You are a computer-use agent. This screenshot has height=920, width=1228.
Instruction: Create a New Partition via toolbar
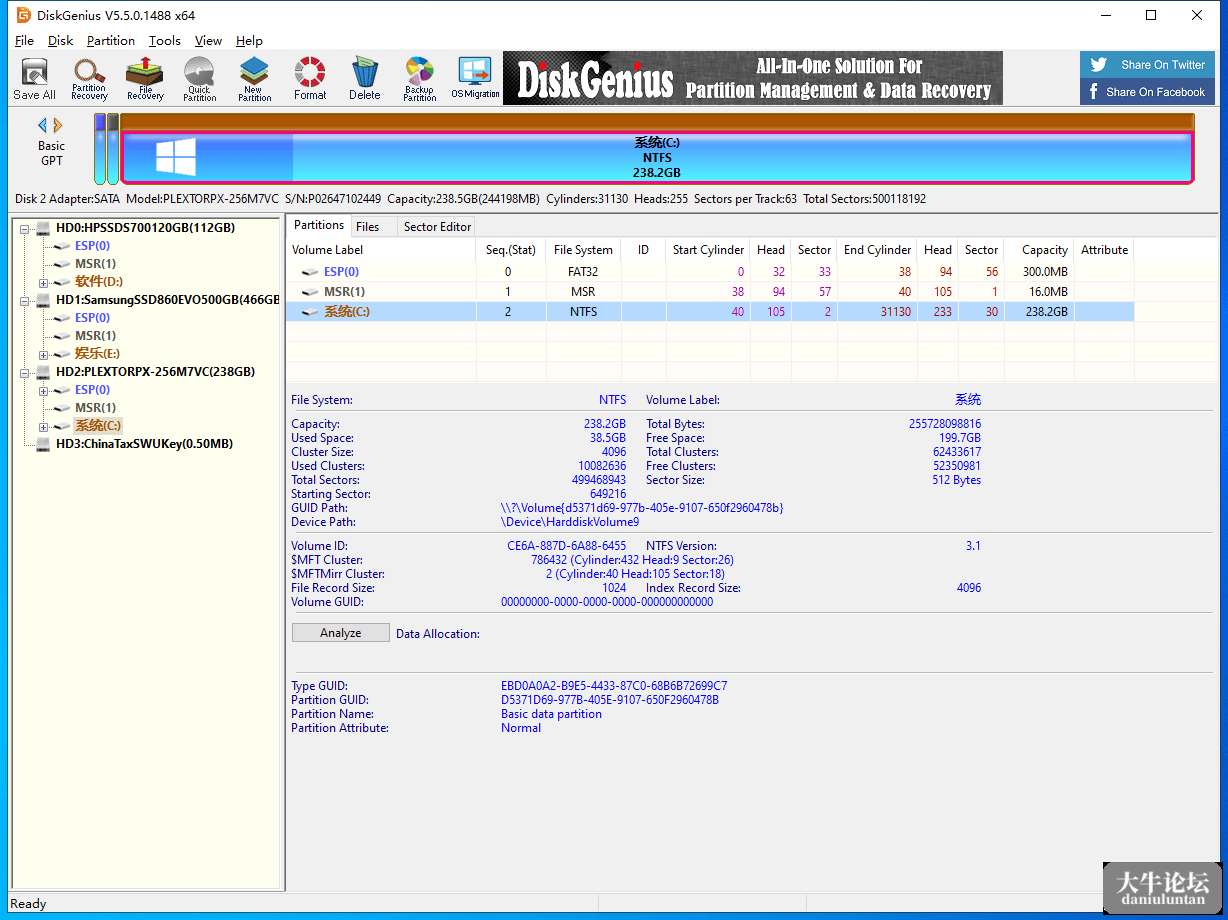click(254, 79)
